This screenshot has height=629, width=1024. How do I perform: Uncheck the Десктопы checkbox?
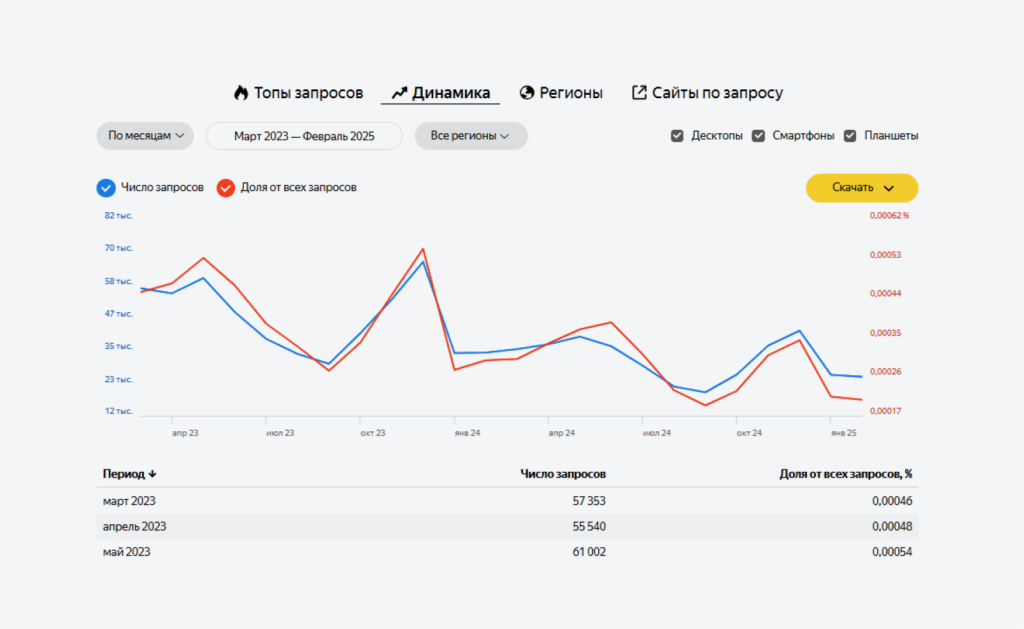click(x=677, y=136)
